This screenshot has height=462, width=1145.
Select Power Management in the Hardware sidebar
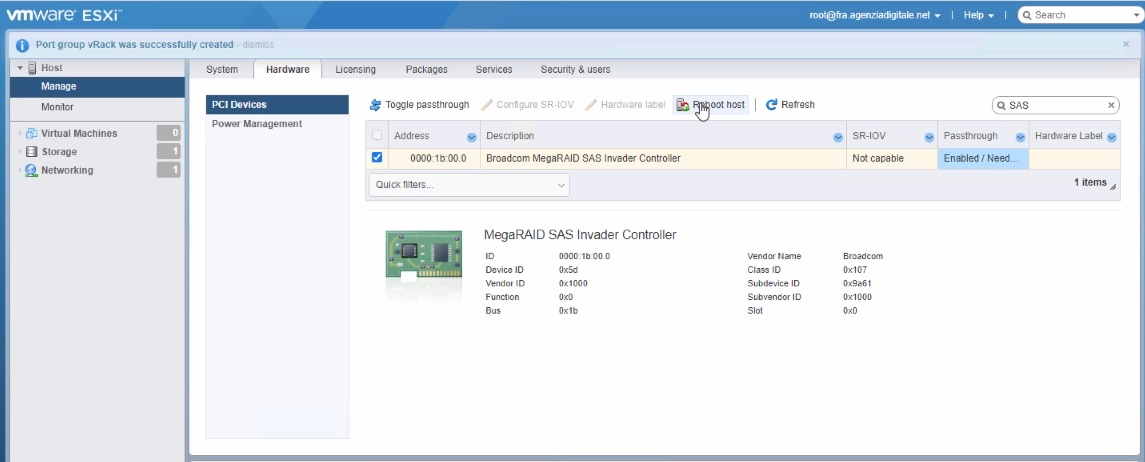pyautogui.click(x=257, y=124)
